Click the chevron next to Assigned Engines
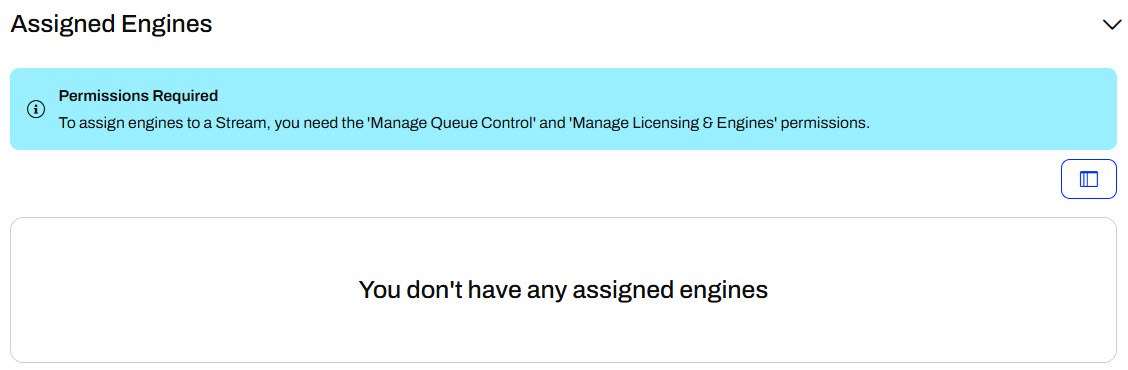Image resolution: width=1128 pixels, height=370 pixels. [x=1111, y=24]
